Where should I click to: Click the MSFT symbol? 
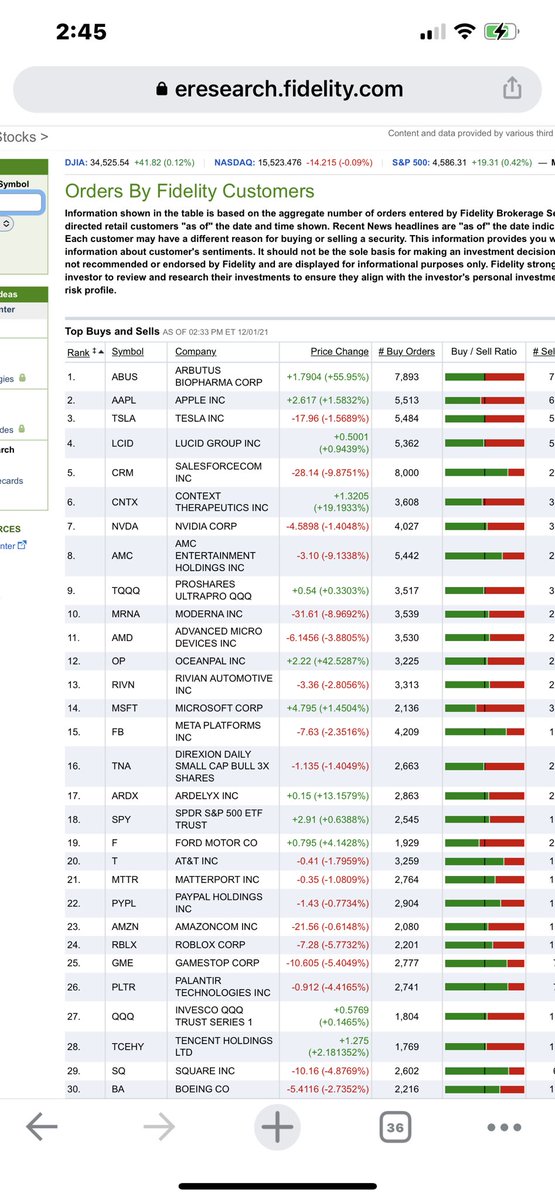126,708
